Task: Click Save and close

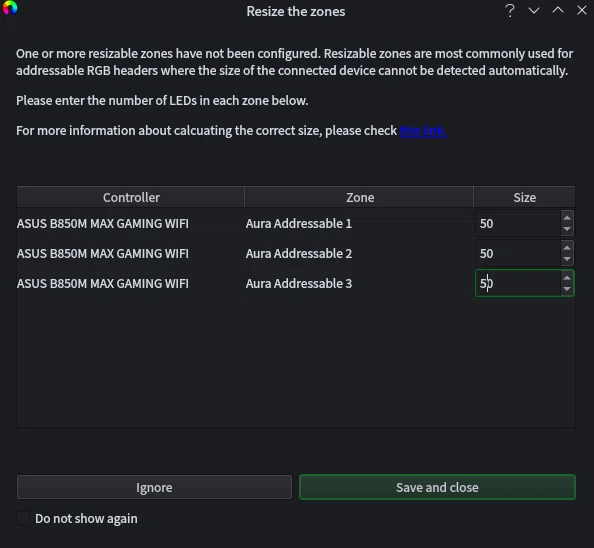Action: (437, 487)
